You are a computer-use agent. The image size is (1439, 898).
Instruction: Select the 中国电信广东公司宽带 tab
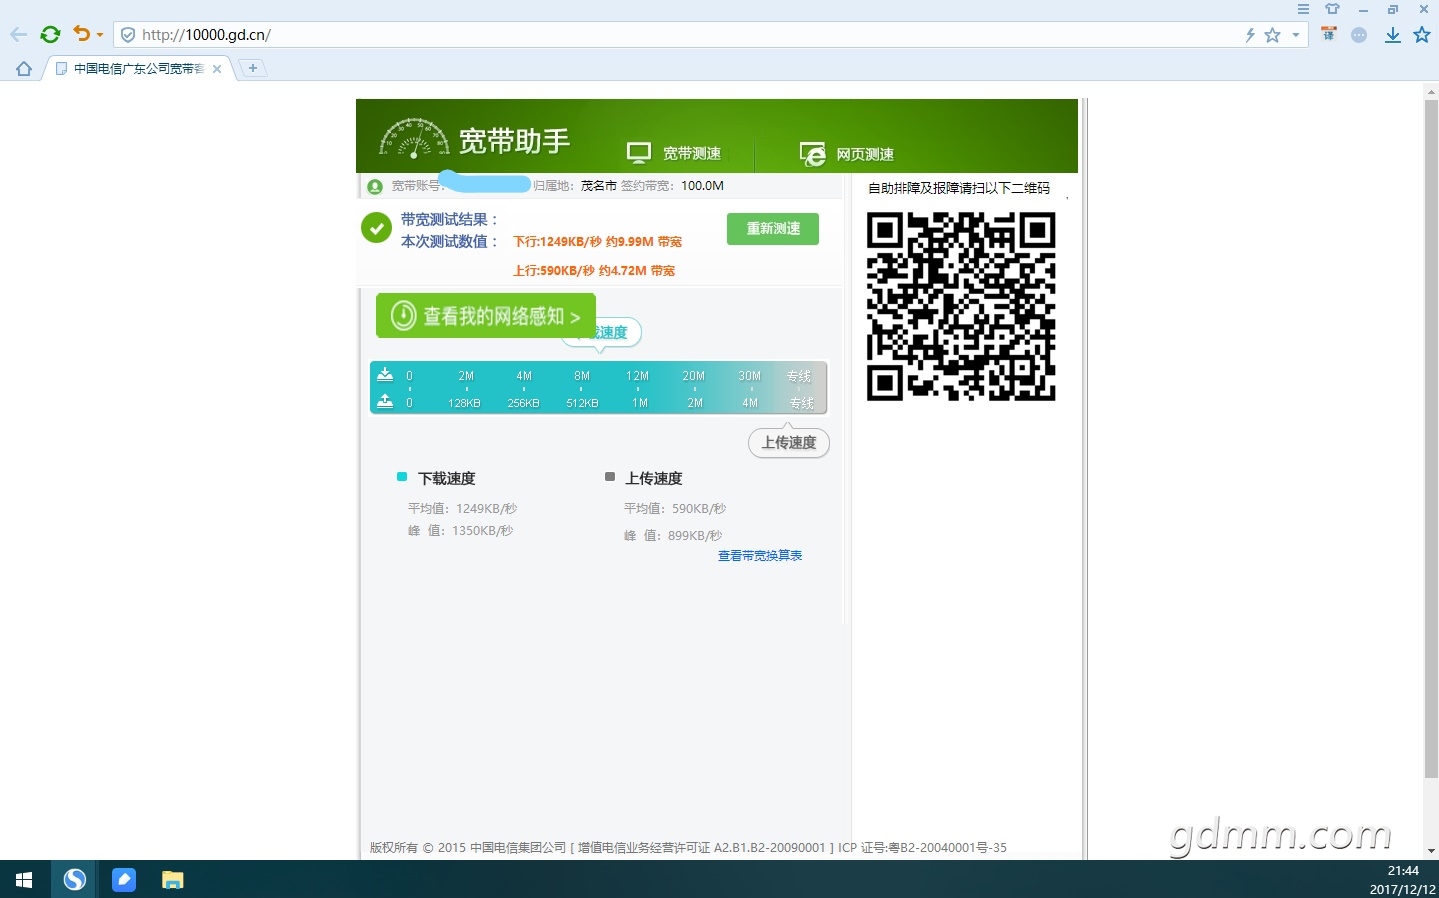tap(138, 69)
